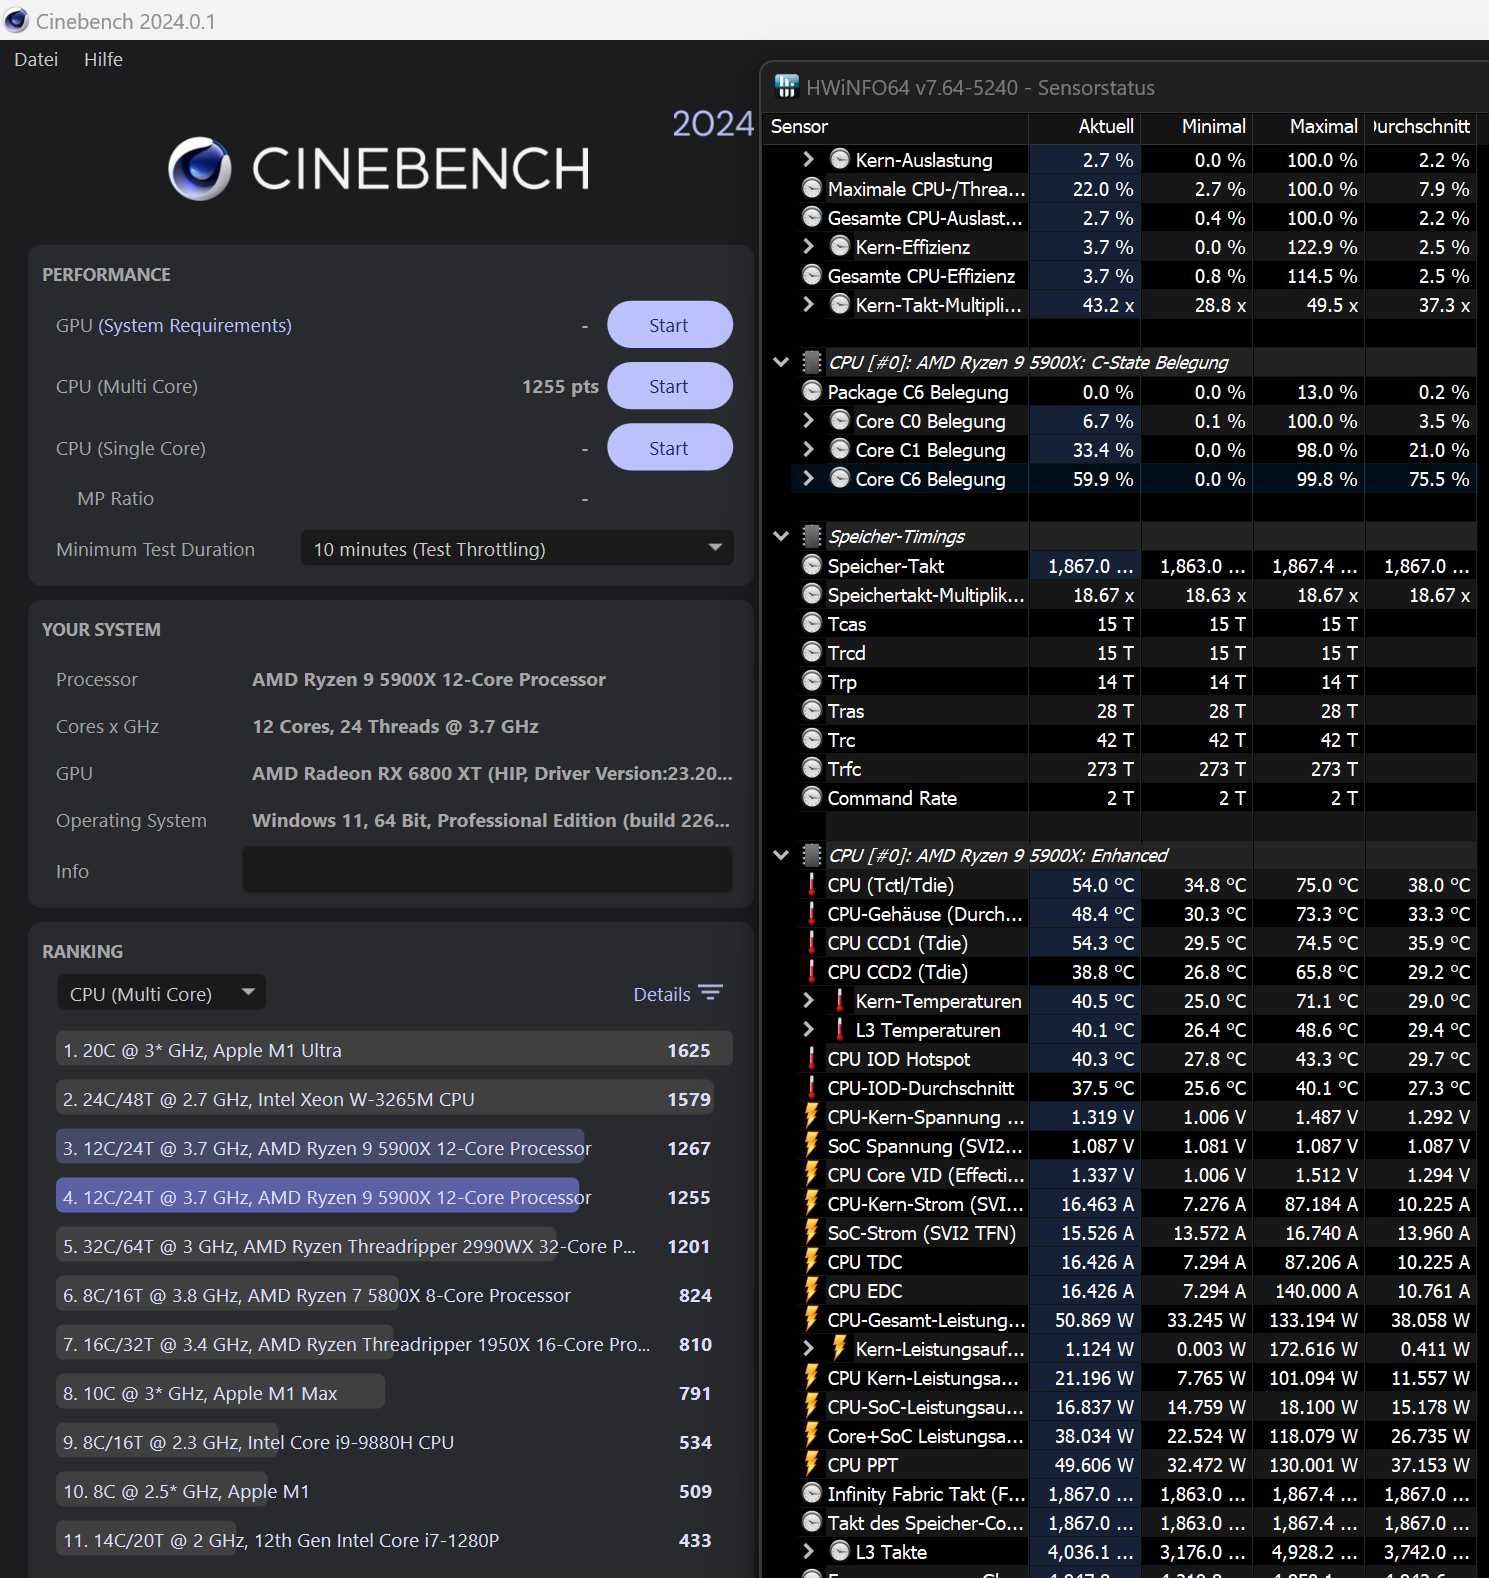This screenshot has height=1578, width=1489.
Task: Click chip icon of Speicher-Timings group
Action: point(812,536)
